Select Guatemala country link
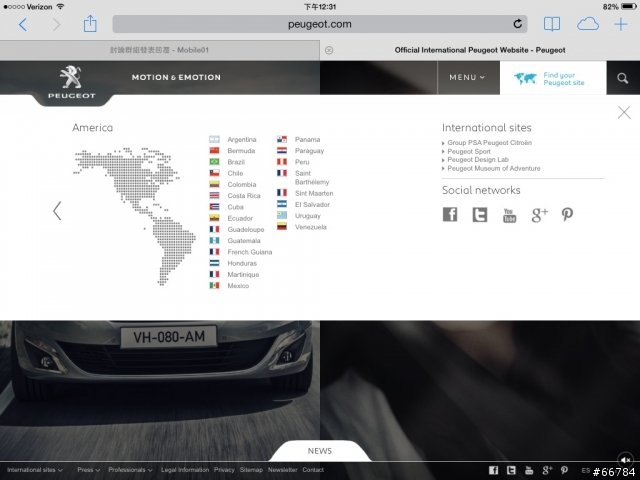The width and height of the screenshot is (640, 480). (244, 241)
